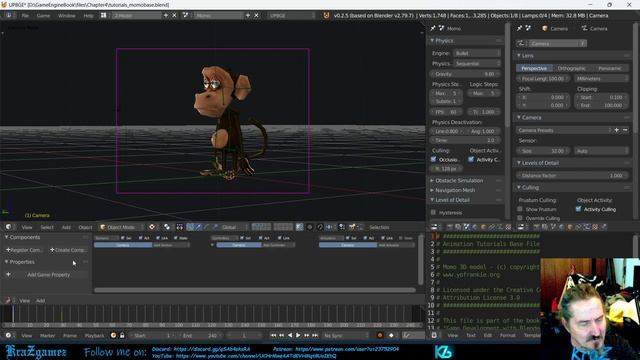Click the lock icon in timeline header
Viewport: 640px width, 360px height.
tap(122, 335)
